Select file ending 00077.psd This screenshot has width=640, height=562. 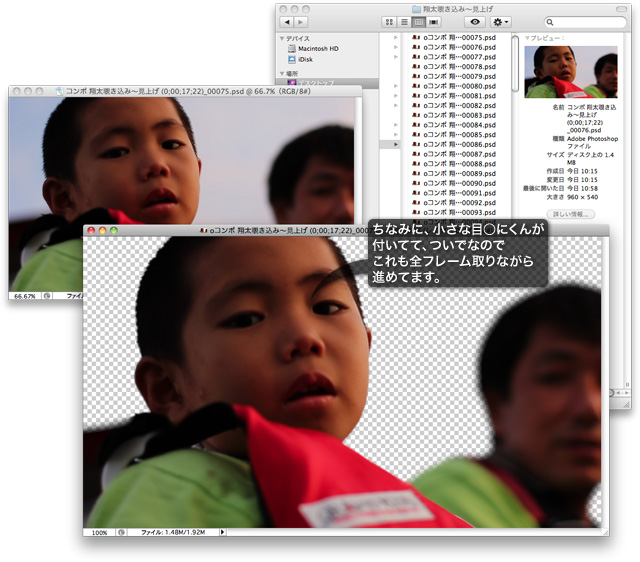click(x=454, y=57)
